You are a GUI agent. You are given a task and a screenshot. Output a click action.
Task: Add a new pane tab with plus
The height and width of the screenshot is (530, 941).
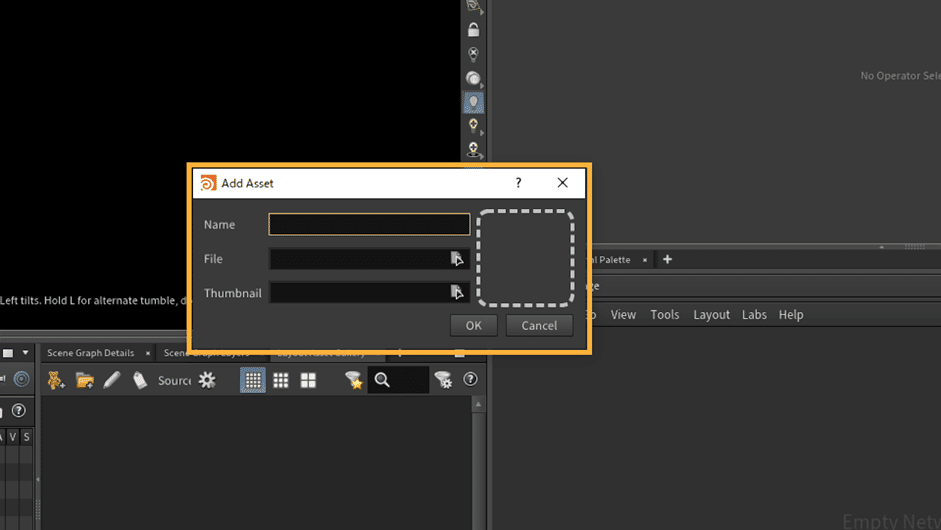(667, 259)
